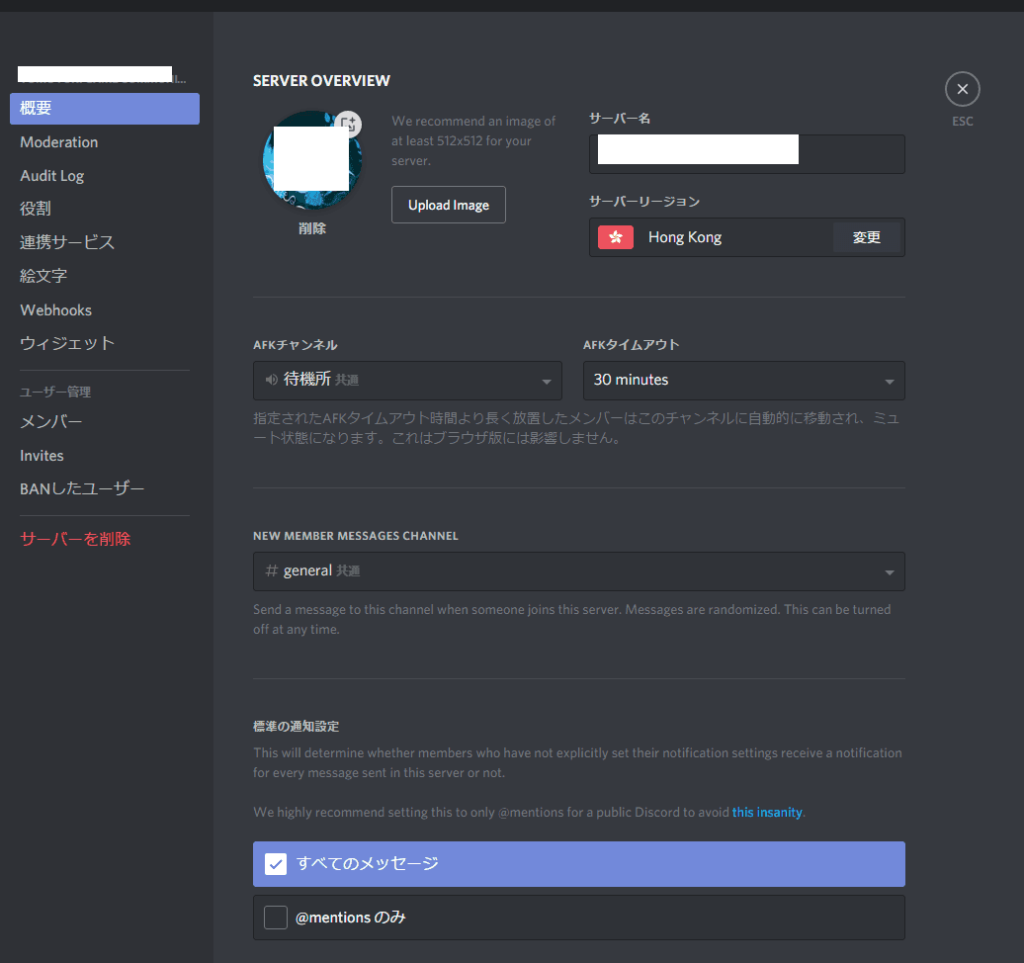Viewport: 1024px width, 963px height.
Task: Select 役割 in the sidebar
Action: 35,209
